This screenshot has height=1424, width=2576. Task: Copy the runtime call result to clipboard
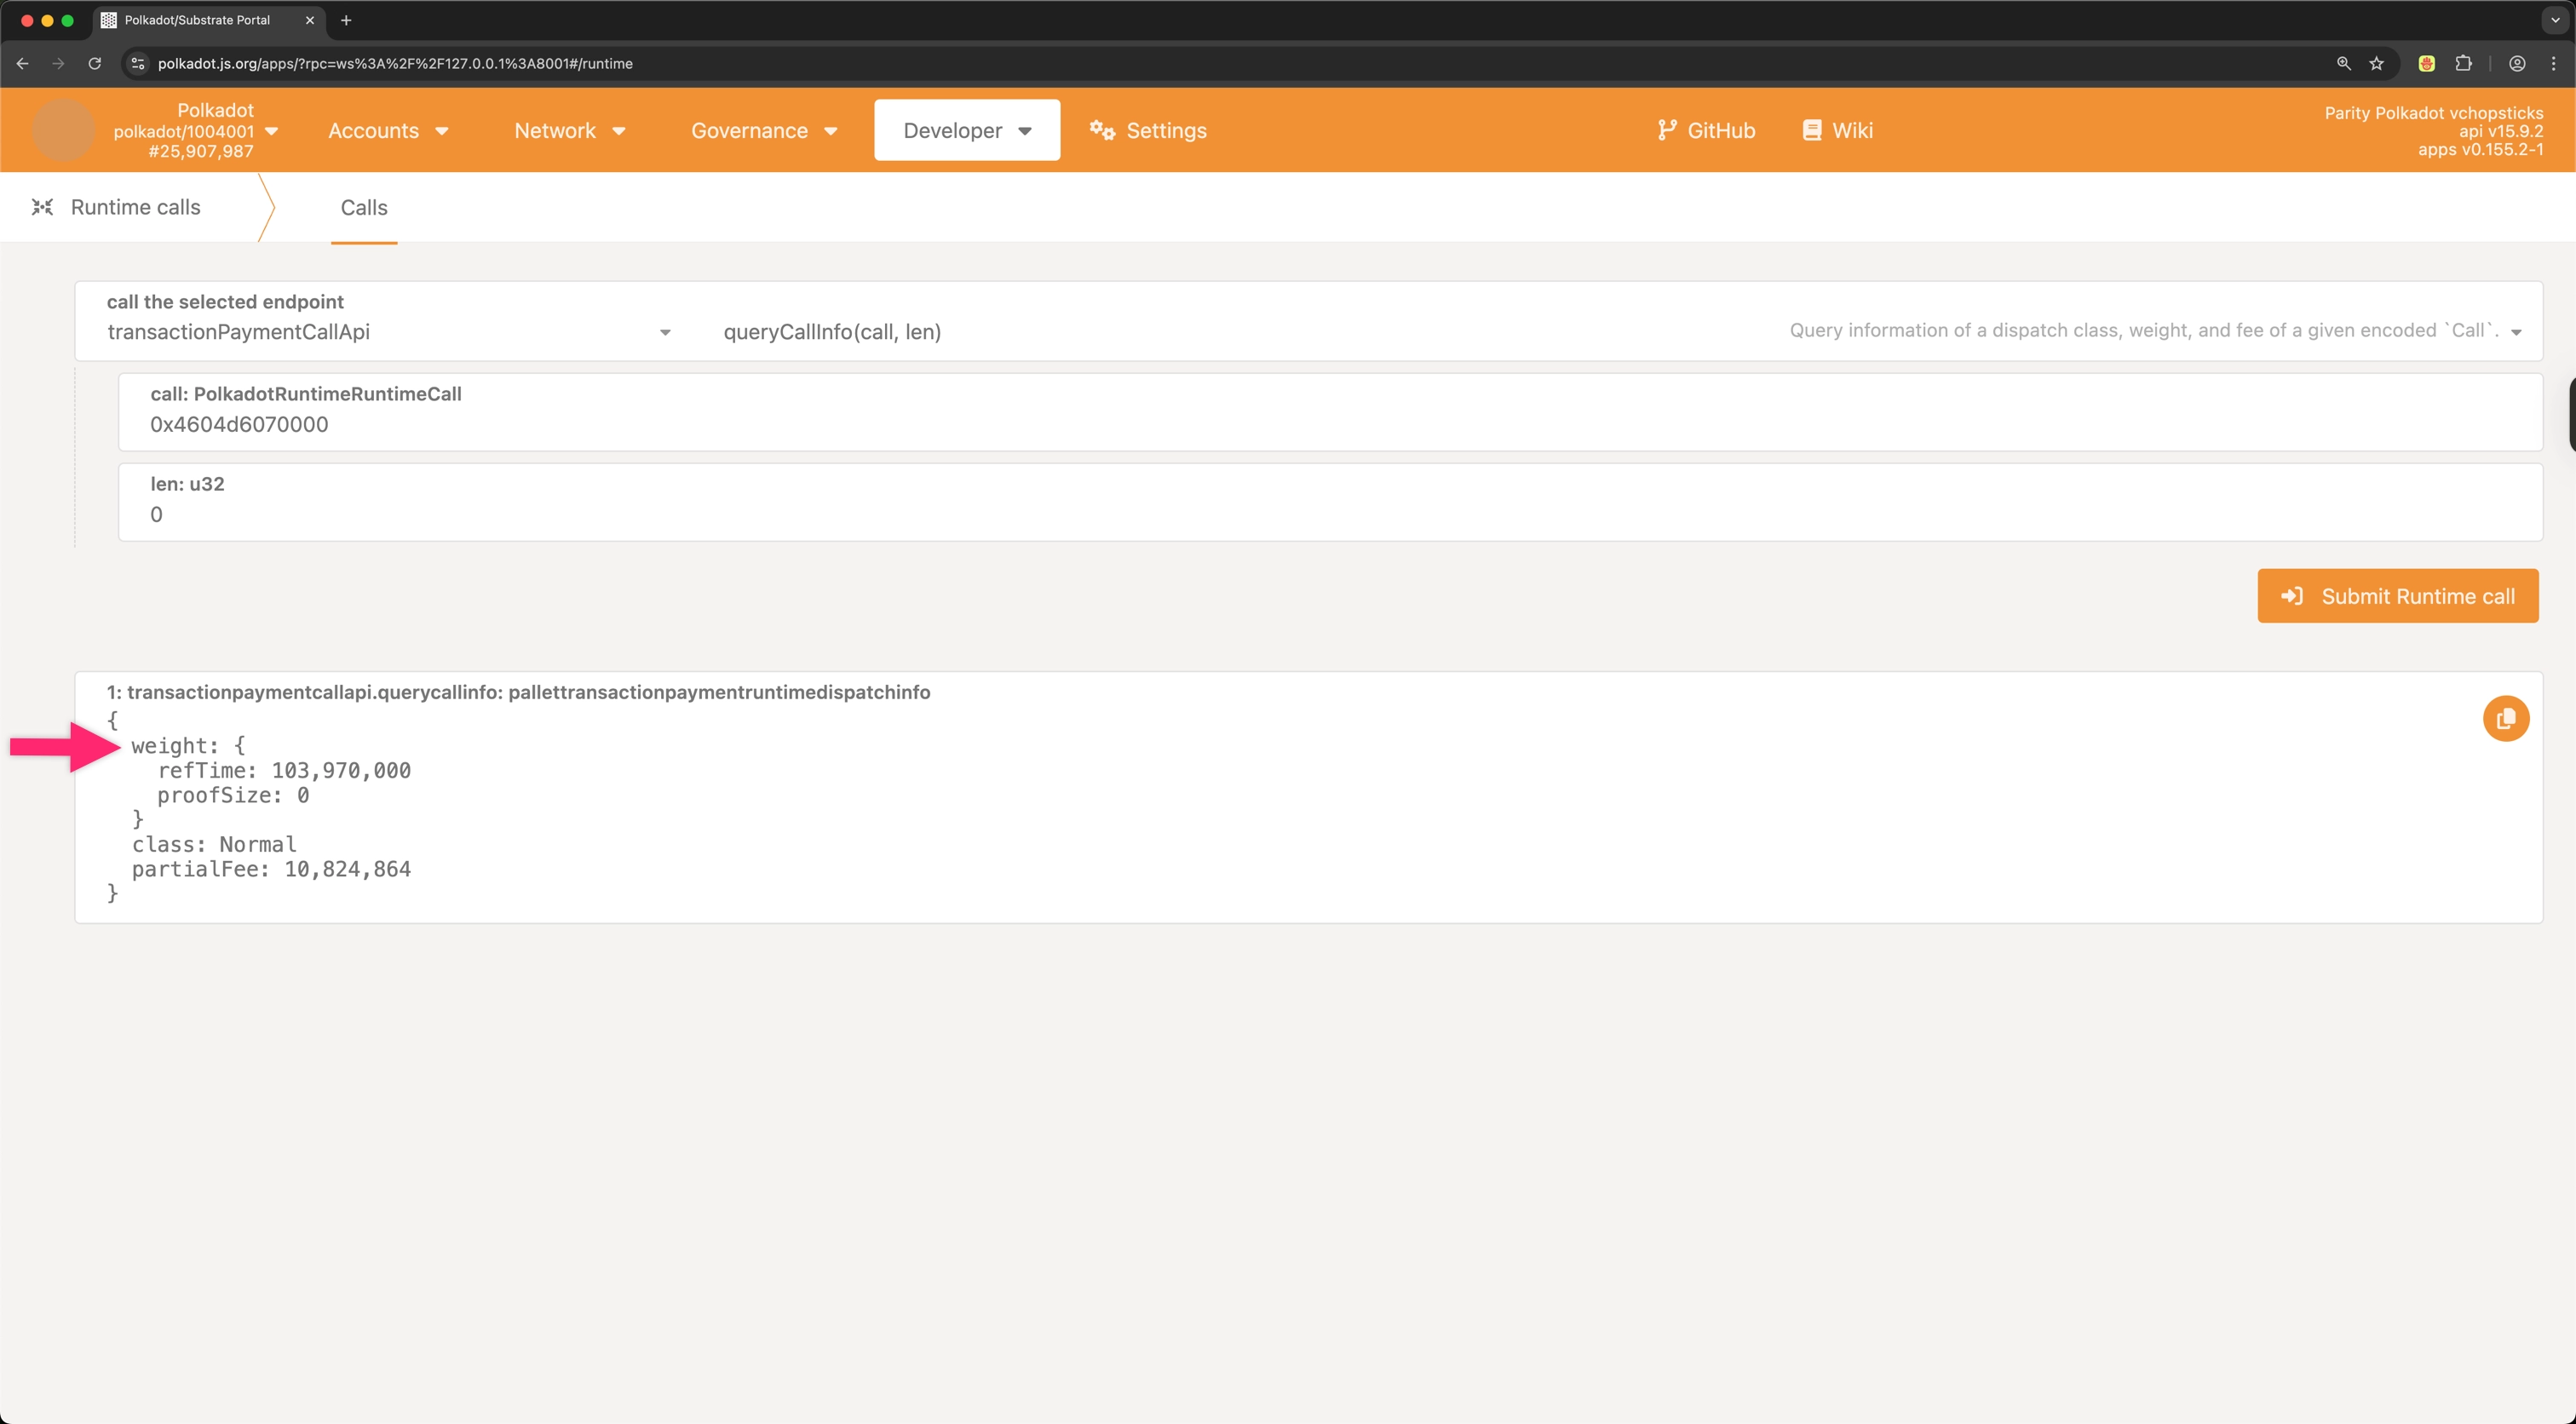2505,718
